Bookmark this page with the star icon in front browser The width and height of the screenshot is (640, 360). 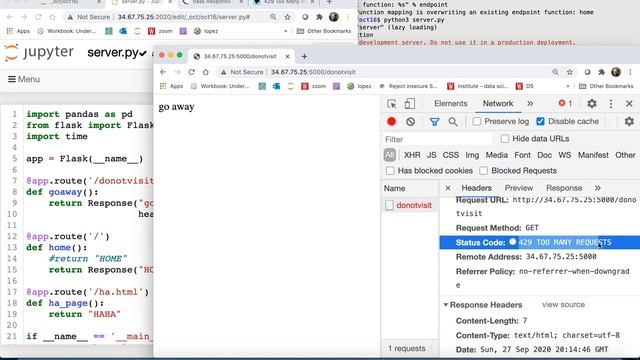[570, 72]
